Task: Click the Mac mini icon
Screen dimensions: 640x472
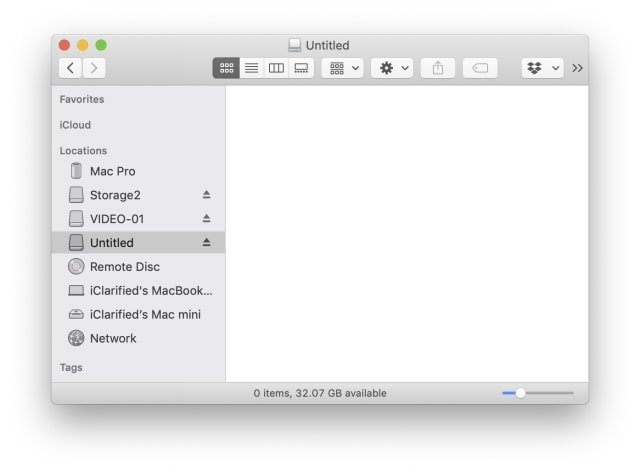Action: (x=76, y=314)
